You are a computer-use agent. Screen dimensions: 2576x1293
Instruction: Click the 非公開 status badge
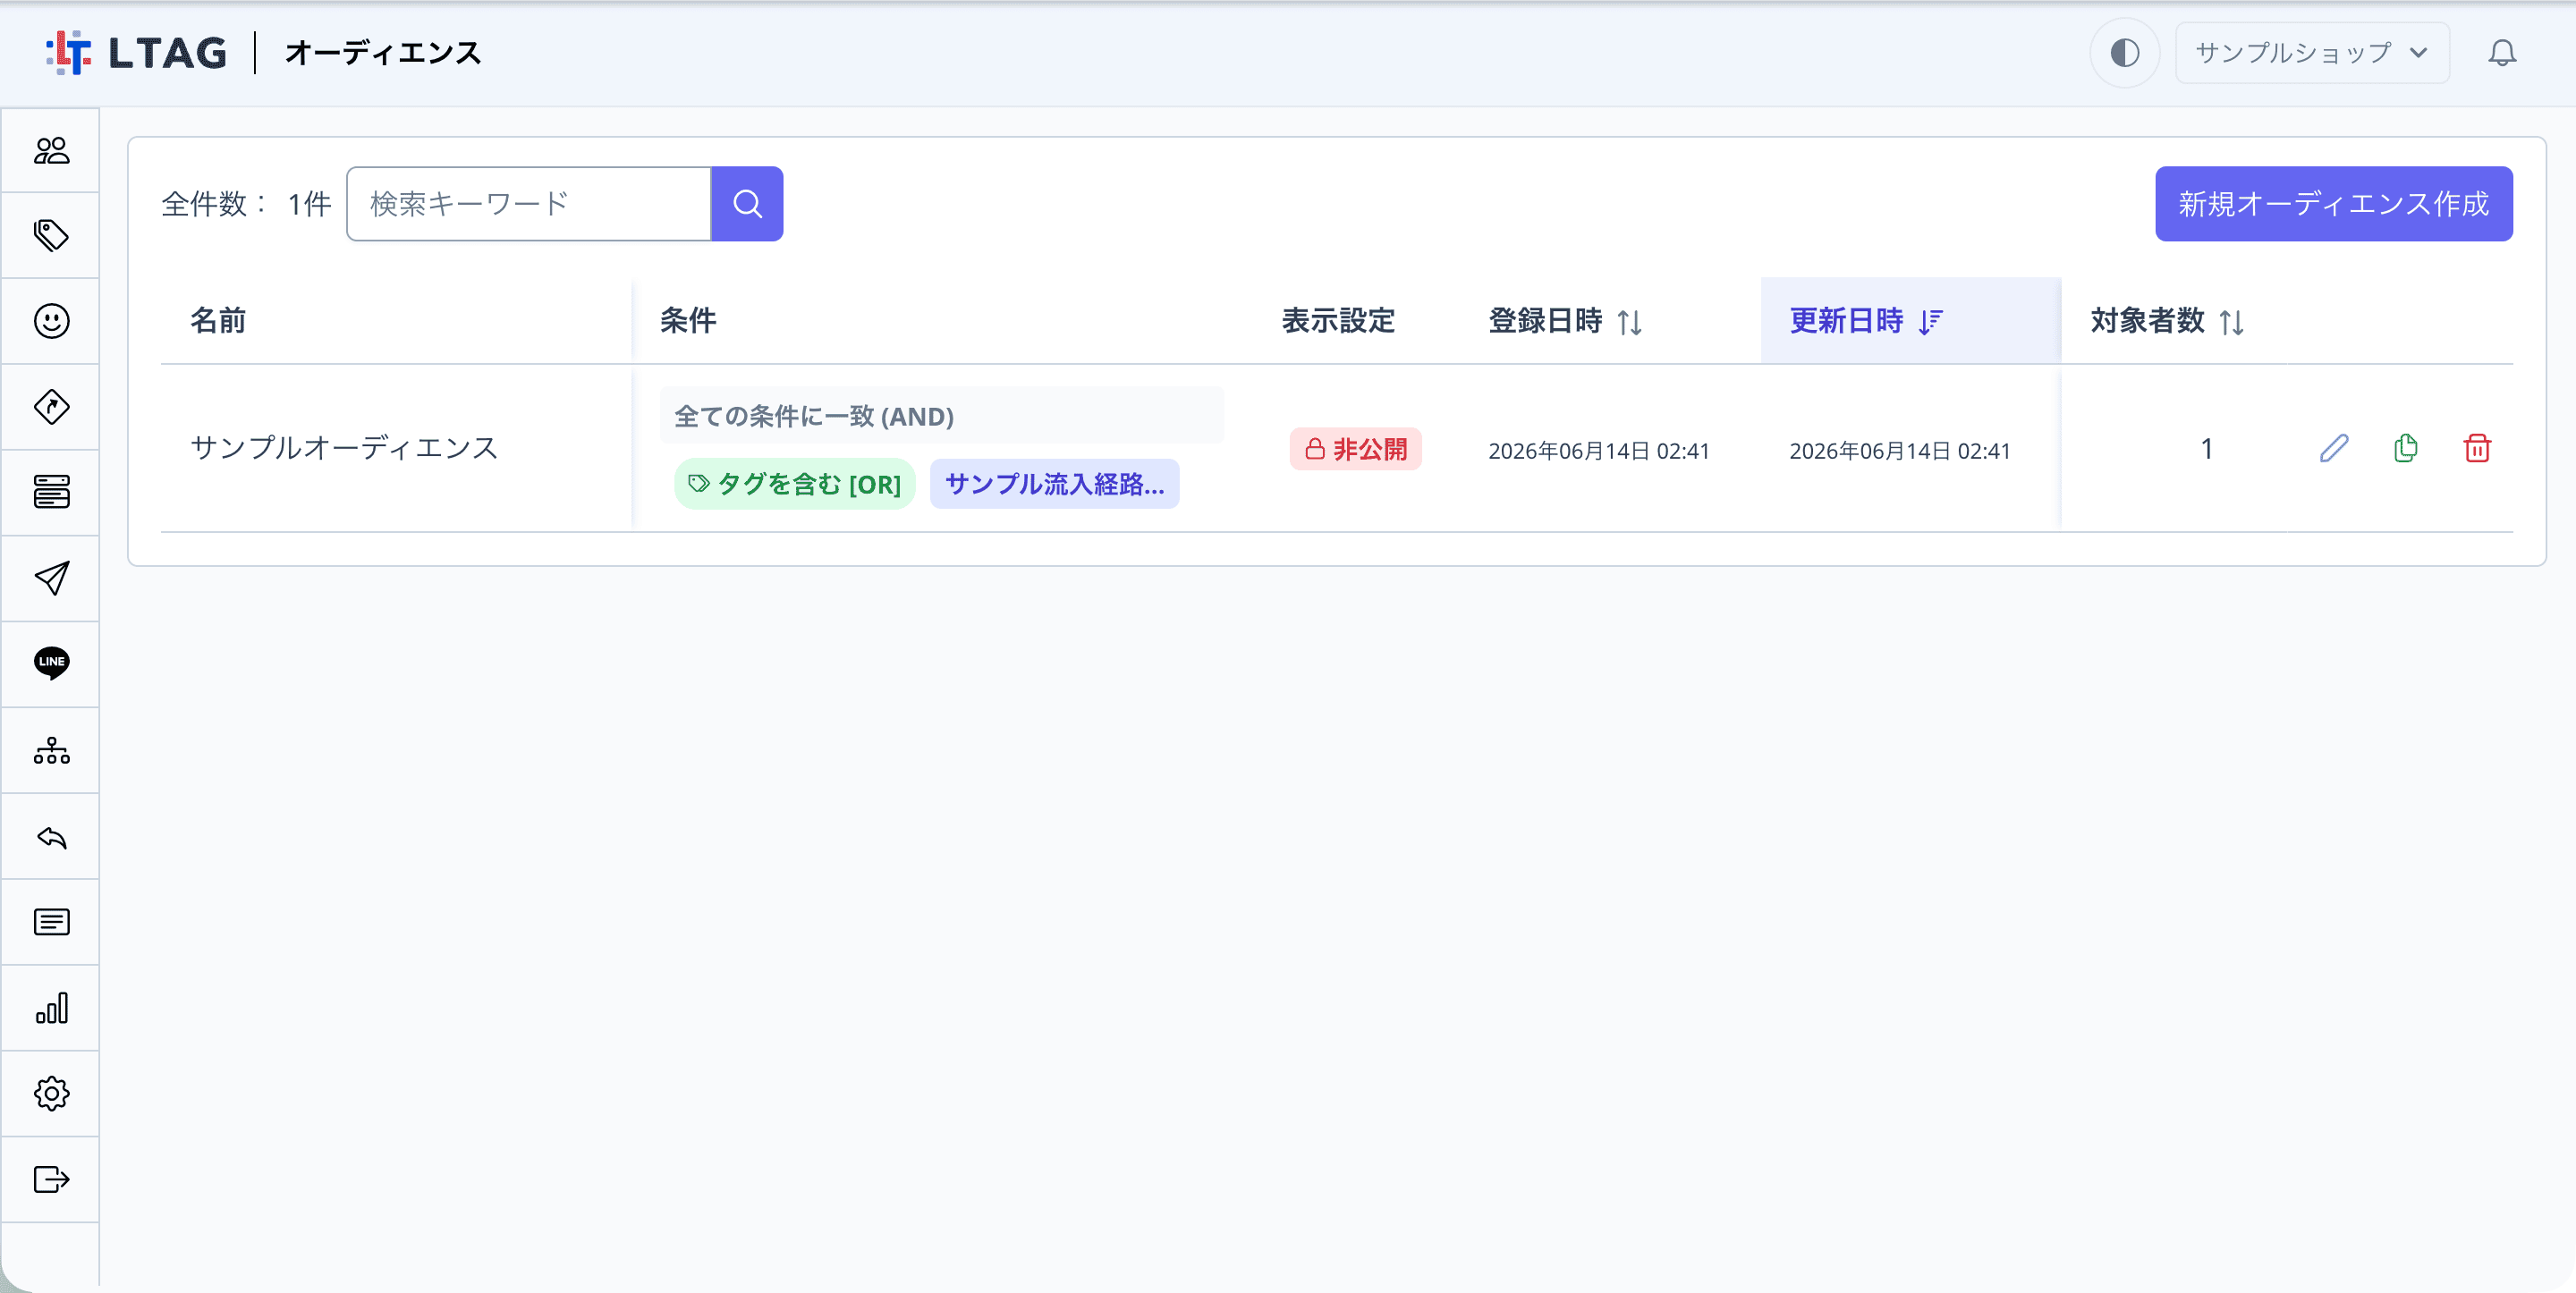pos(1355,449)
